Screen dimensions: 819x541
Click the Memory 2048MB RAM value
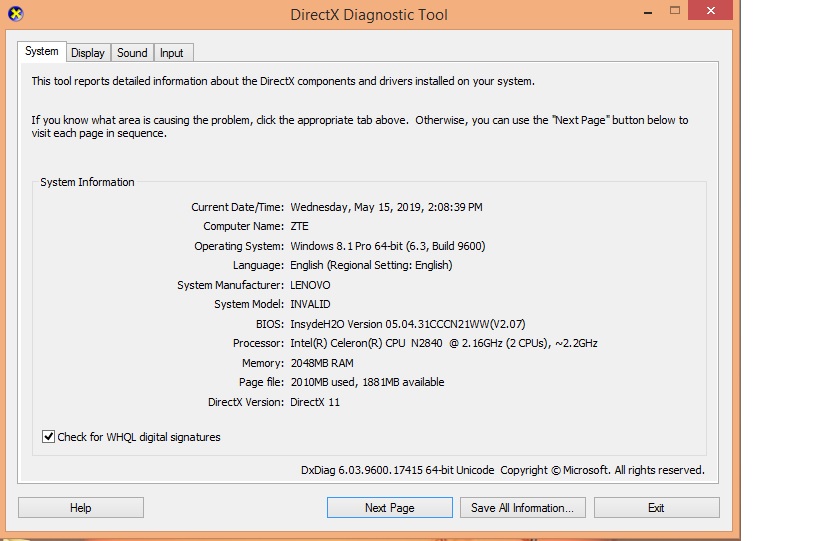click(321, 363)
